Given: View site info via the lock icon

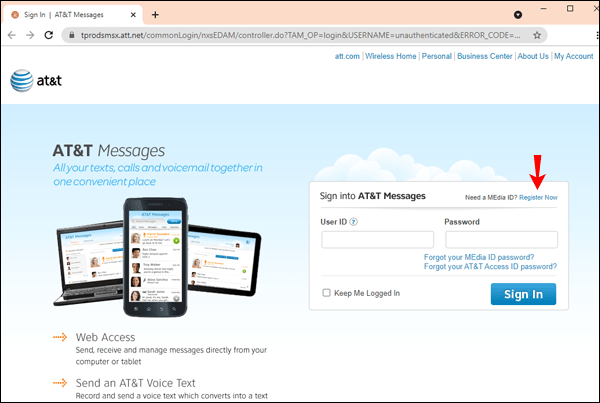Looking at the screenshot, I should coord(72,35).
